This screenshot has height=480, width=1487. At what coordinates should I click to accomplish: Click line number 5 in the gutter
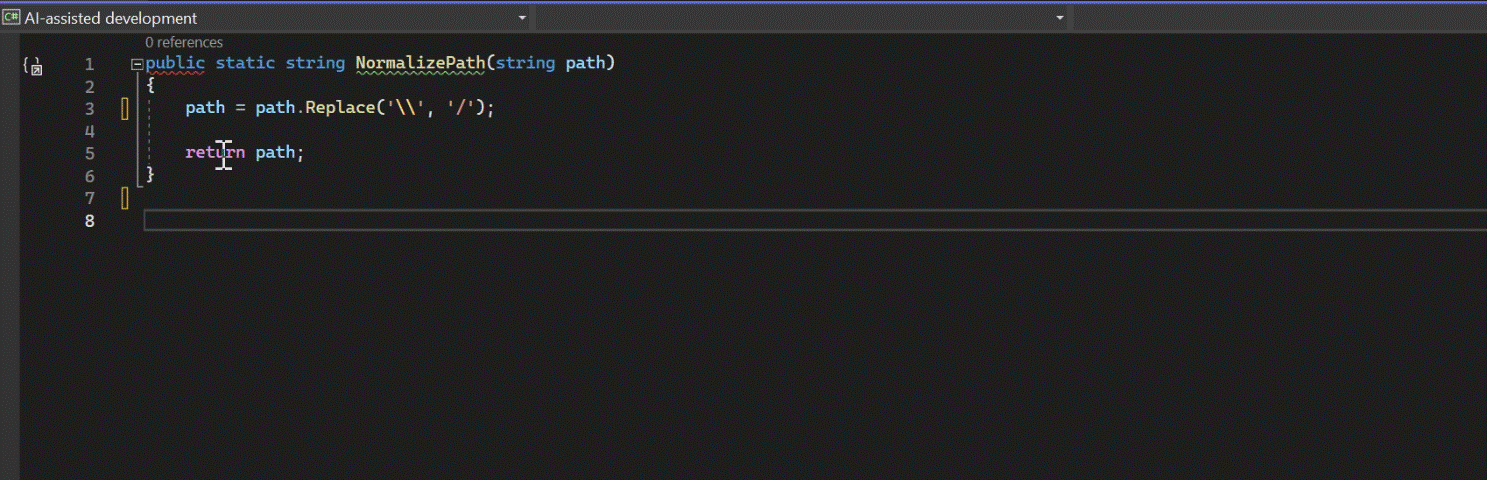[89, 153]
